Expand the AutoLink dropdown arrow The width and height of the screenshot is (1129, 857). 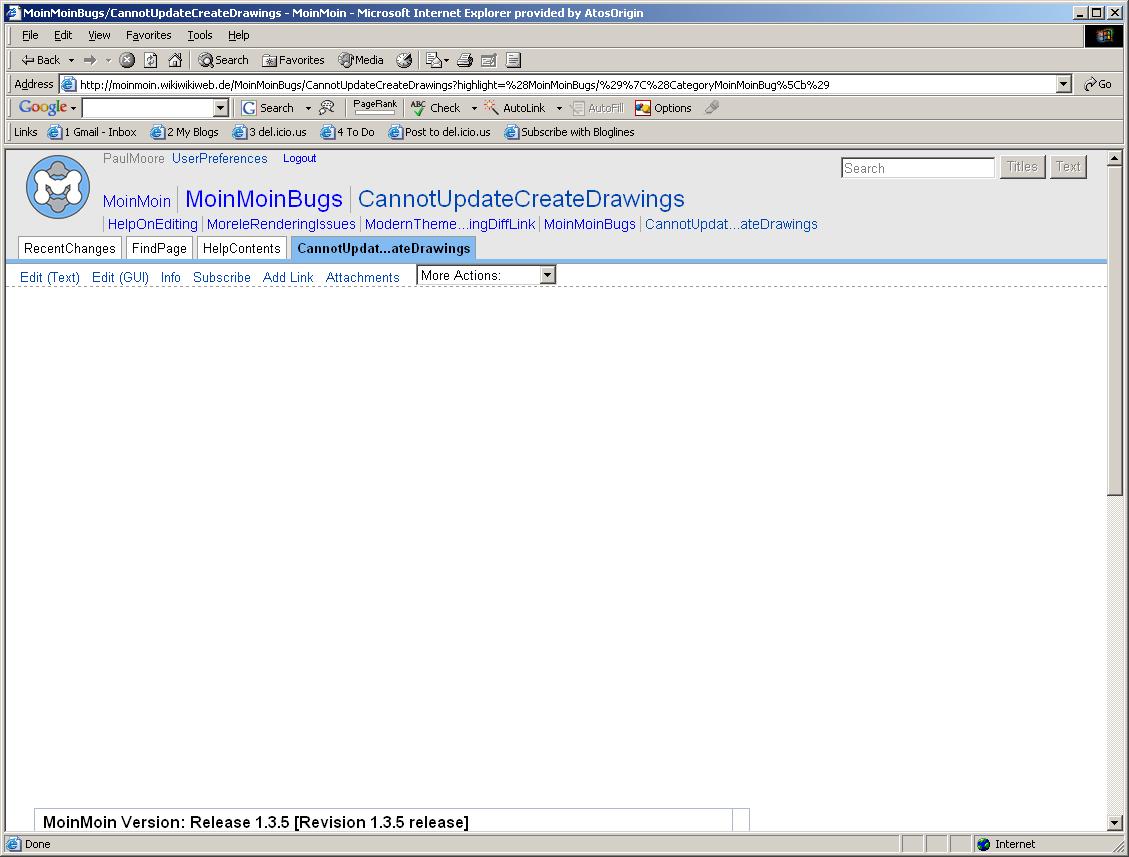(559, 108)
